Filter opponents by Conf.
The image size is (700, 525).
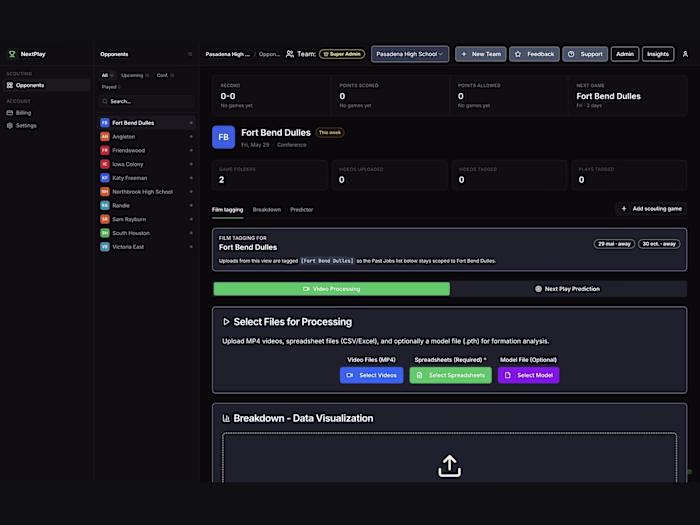[165, 75]
